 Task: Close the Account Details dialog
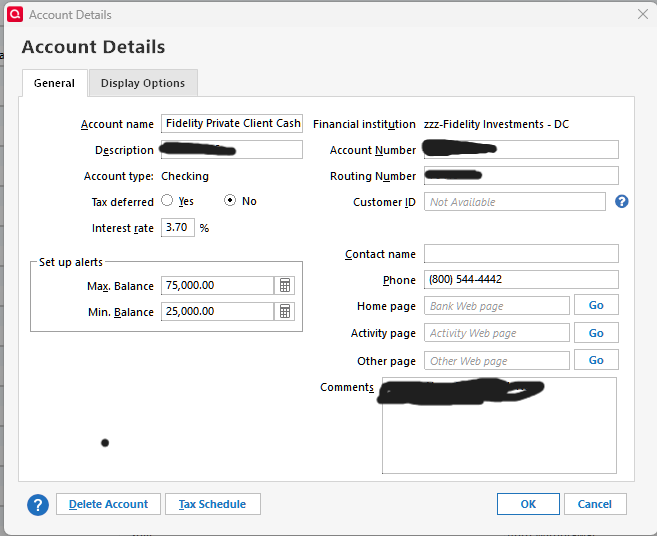pyautogui.click(x=642, y=14)
